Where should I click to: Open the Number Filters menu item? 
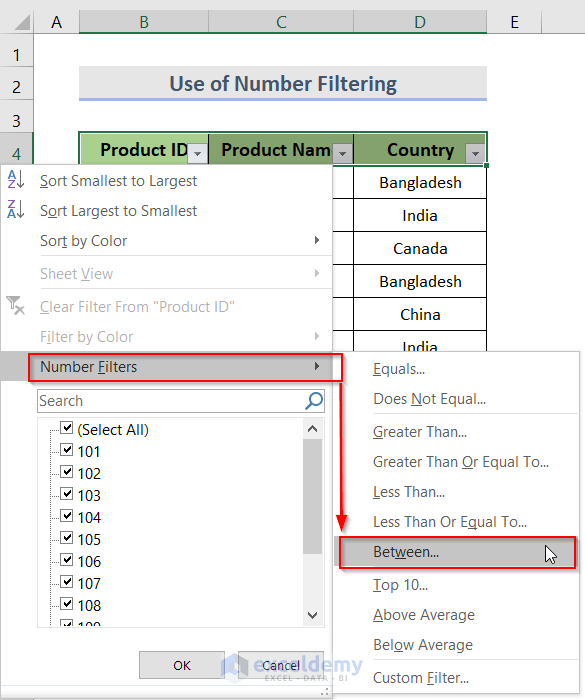coord(166,367)
